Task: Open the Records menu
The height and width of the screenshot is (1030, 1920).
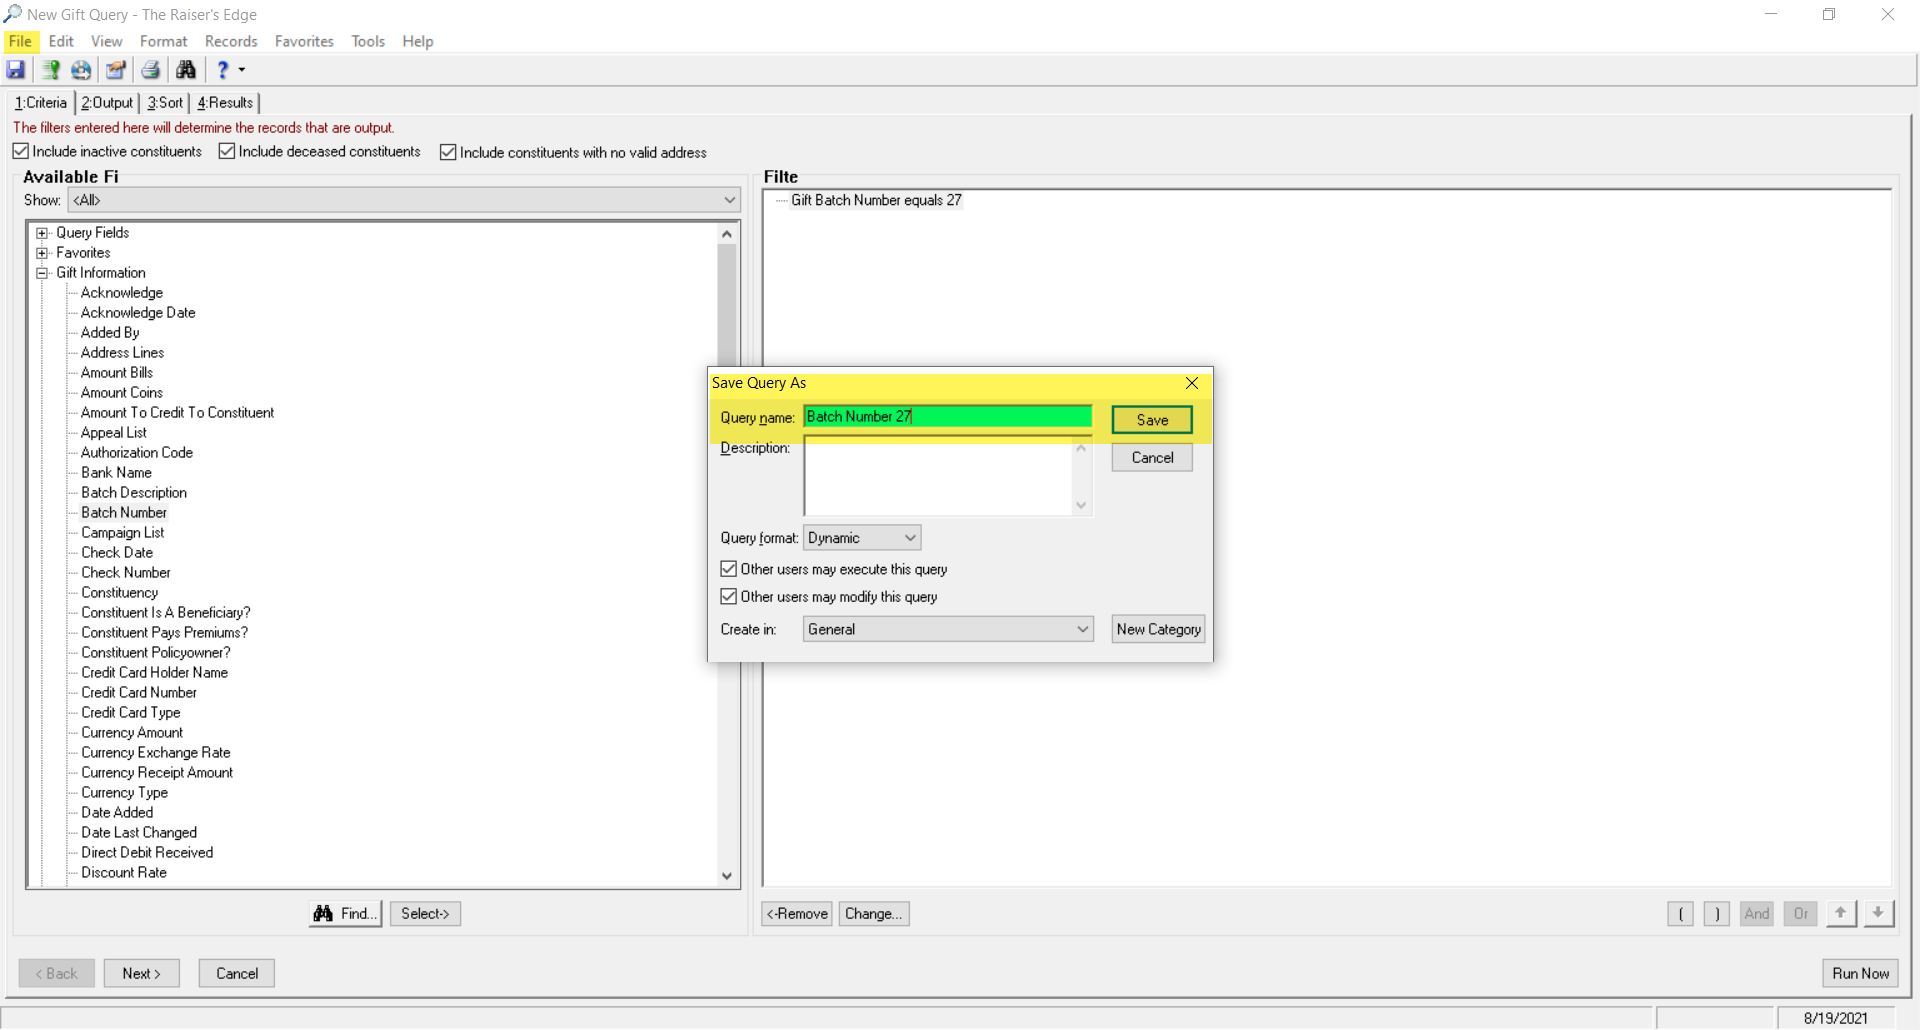Action: pos(231,41)
